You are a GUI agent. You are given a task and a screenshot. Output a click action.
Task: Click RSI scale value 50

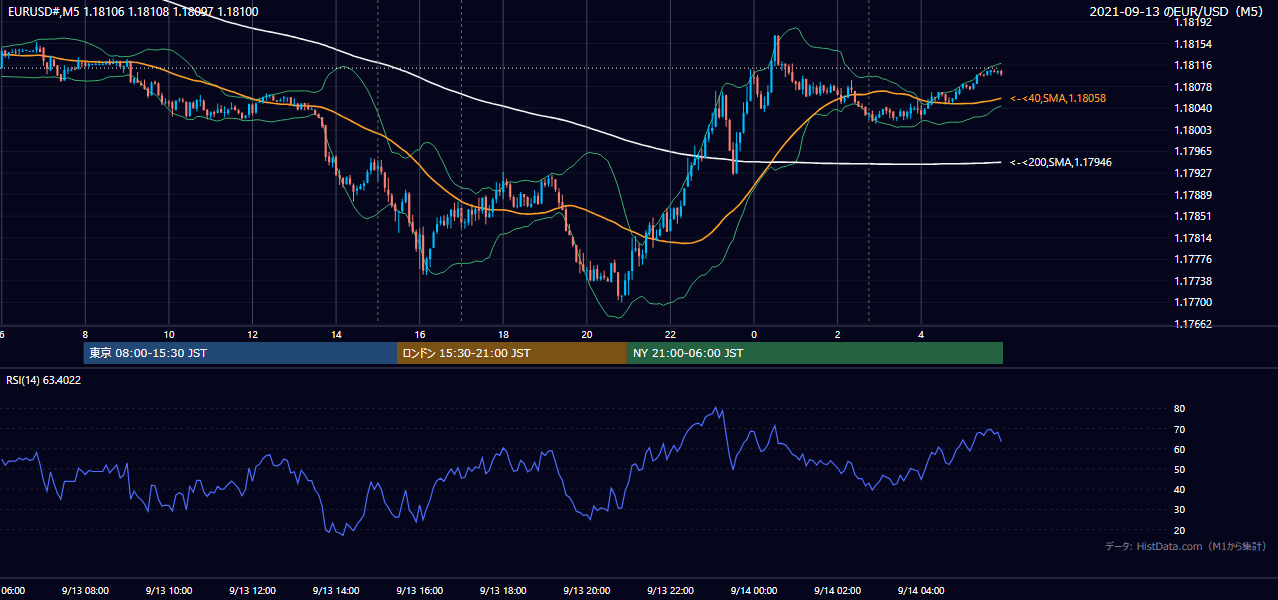[x=1179, y=469]
